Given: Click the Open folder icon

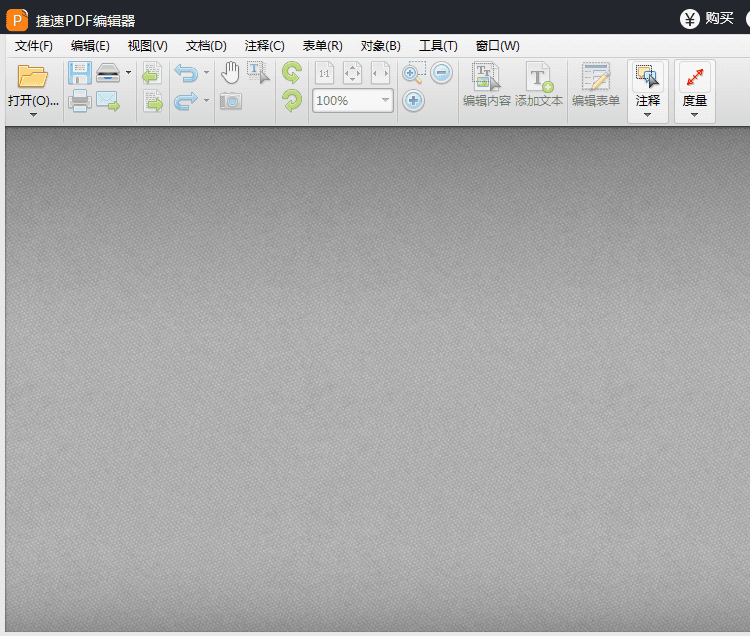Looking at the screenshot, I should pyautogui.click(x=32, y=76).
